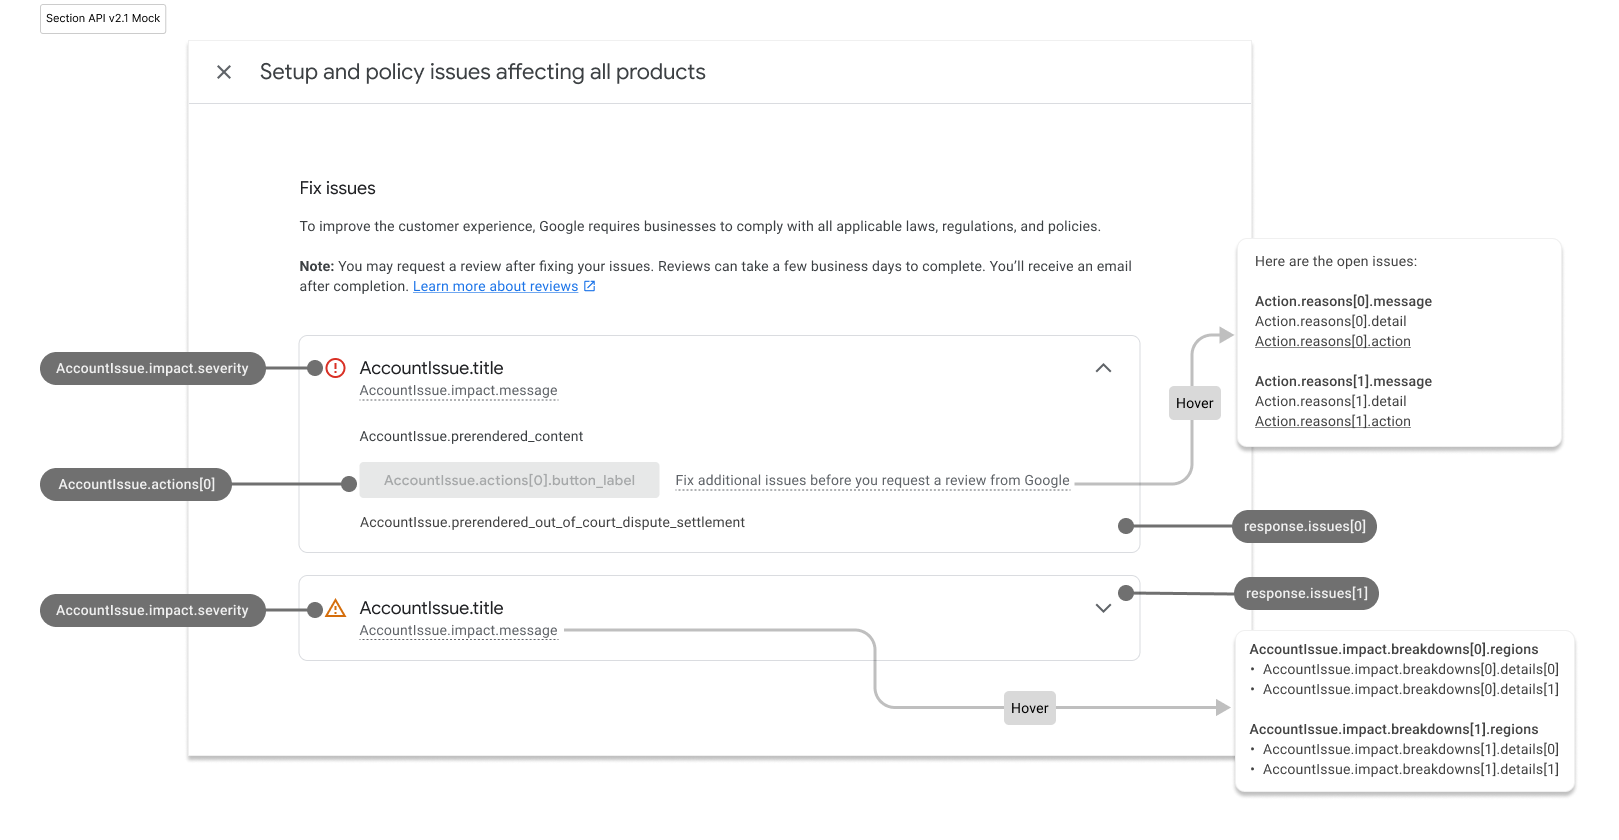This screenshot has width=1619, height=840.
Task: Click the lower Hover label
Action: [1029, 709]
